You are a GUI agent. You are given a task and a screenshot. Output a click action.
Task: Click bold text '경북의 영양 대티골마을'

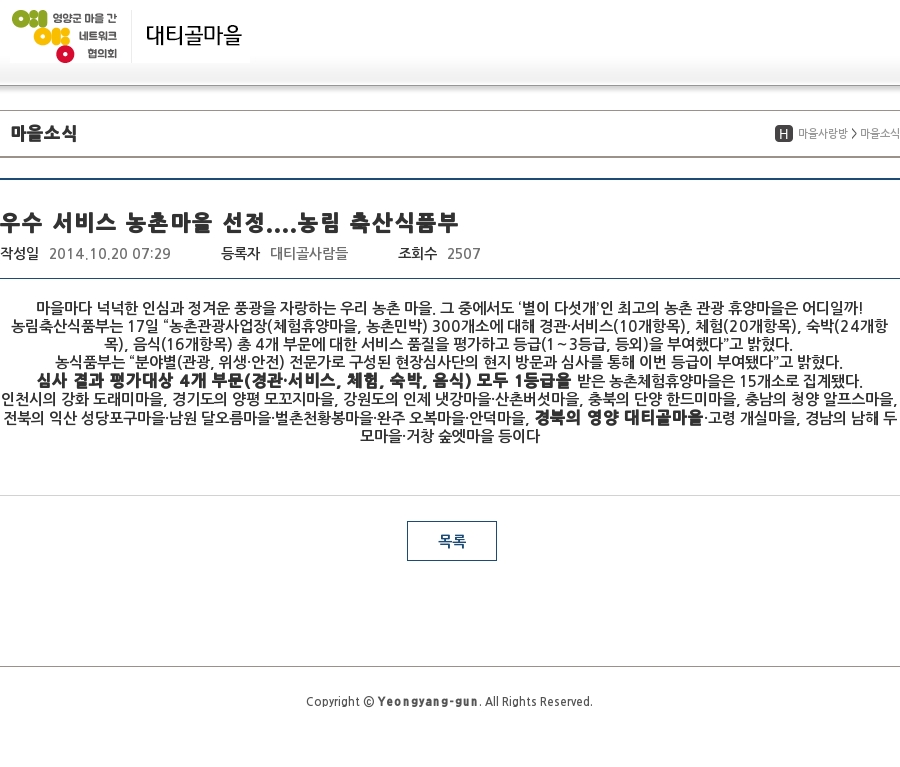click(x=619, y=418)
